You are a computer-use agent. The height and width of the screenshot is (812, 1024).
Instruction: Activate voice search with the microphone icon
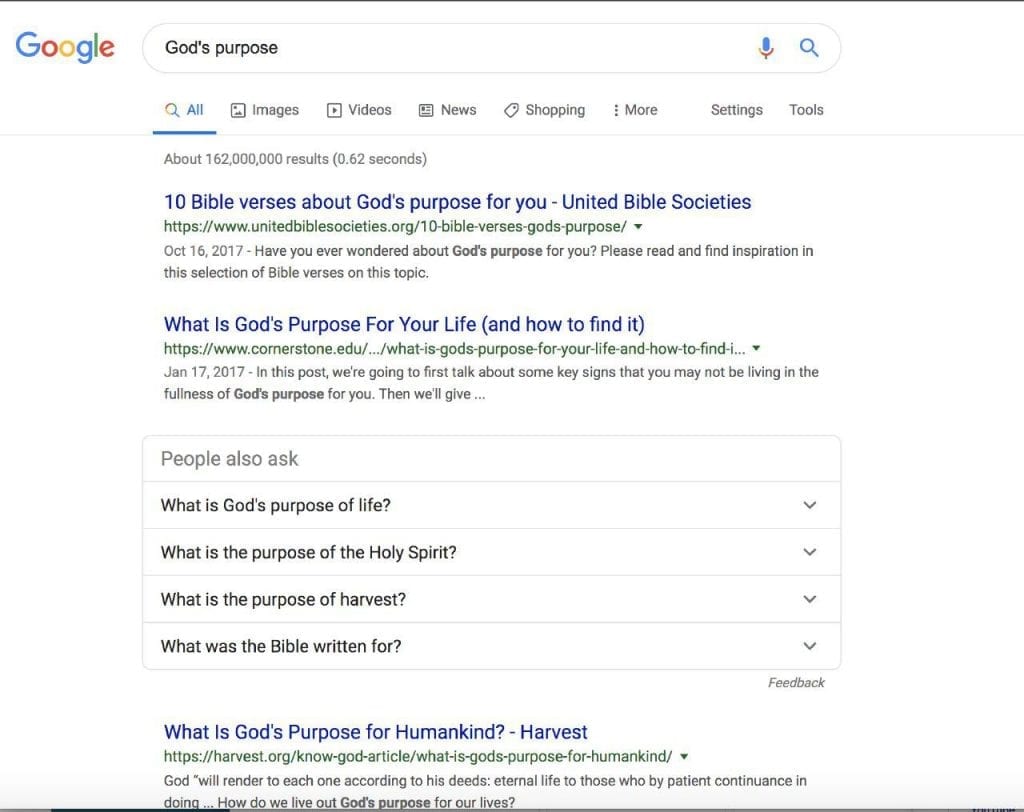(765, 47)
